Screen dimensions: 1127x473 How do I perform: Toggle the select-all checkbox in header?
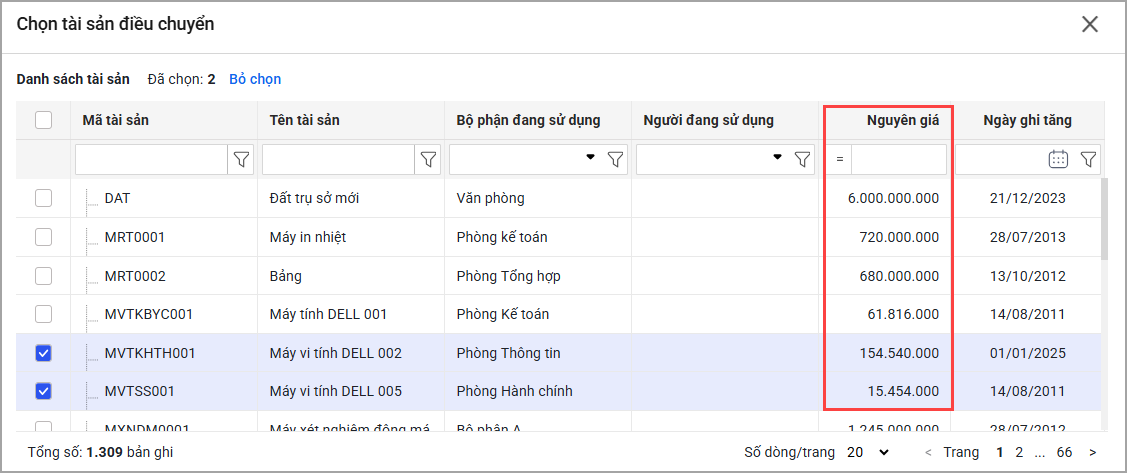(44, 120)
